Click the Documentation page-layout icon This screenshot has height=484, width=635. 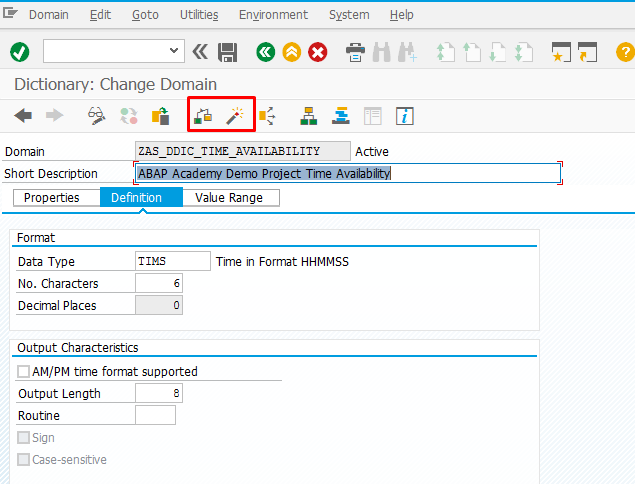point(373,116)
